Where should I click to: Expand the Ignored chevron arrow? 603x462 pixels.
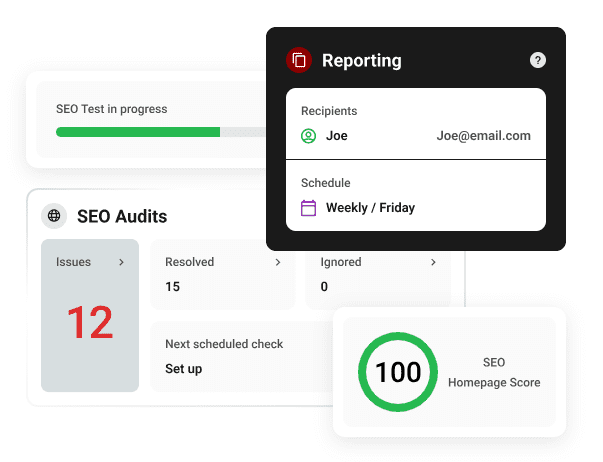[433, 262]
